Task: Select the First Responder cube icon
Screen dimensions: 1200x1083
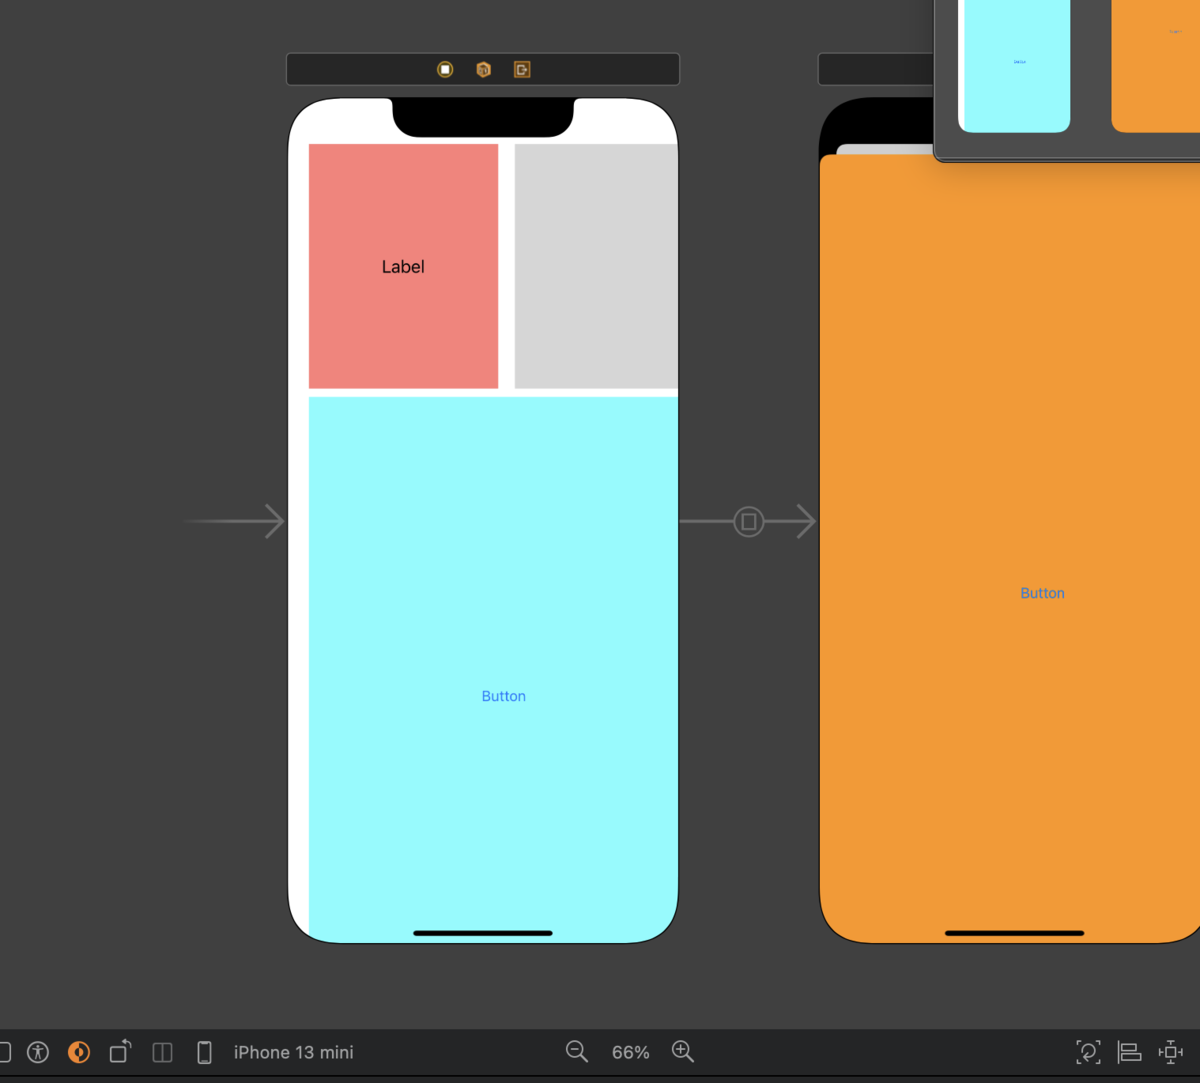Action: 484,69
